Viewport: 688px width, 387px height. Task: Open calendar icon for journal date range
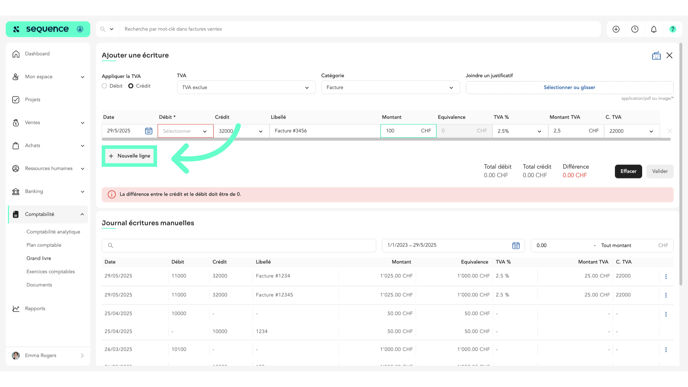516,245
